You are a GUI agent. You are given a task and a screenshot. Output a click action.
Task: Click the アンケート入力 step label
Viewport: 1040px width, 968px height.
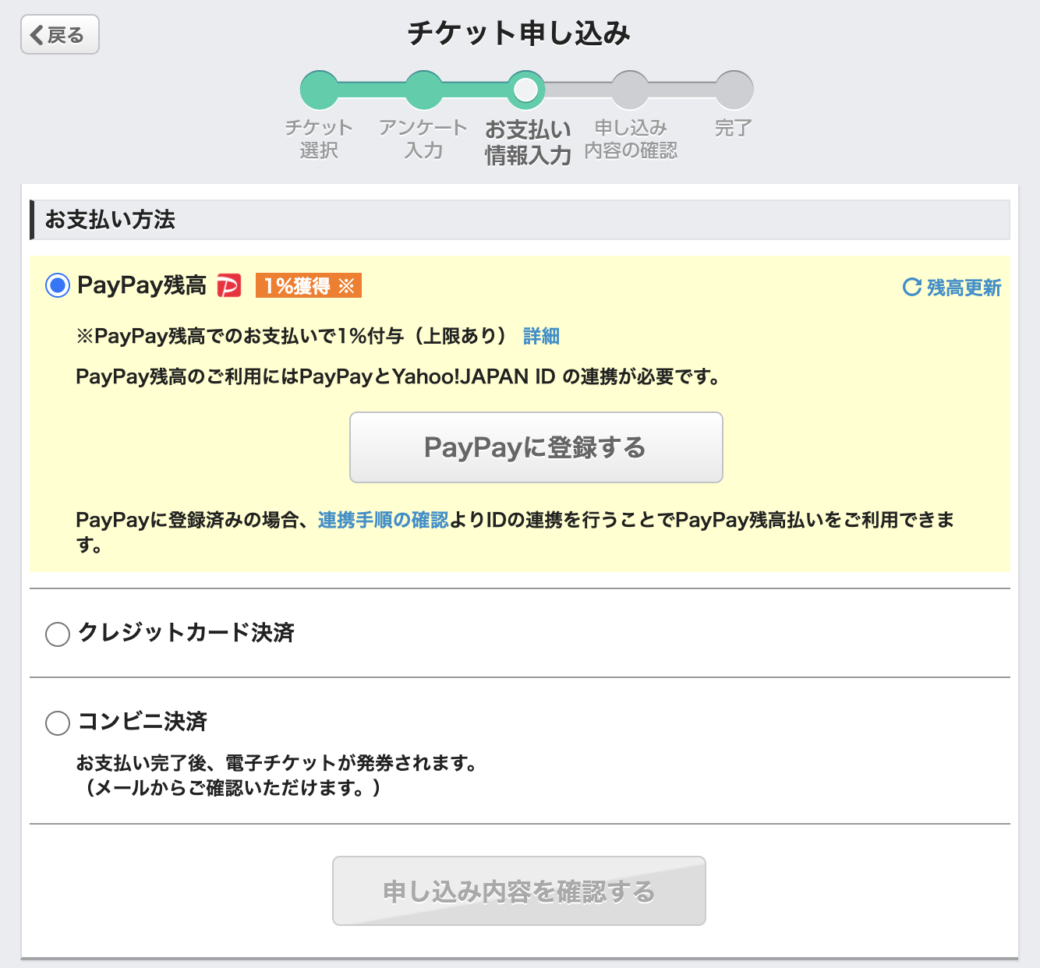click(x=423, y=139)
